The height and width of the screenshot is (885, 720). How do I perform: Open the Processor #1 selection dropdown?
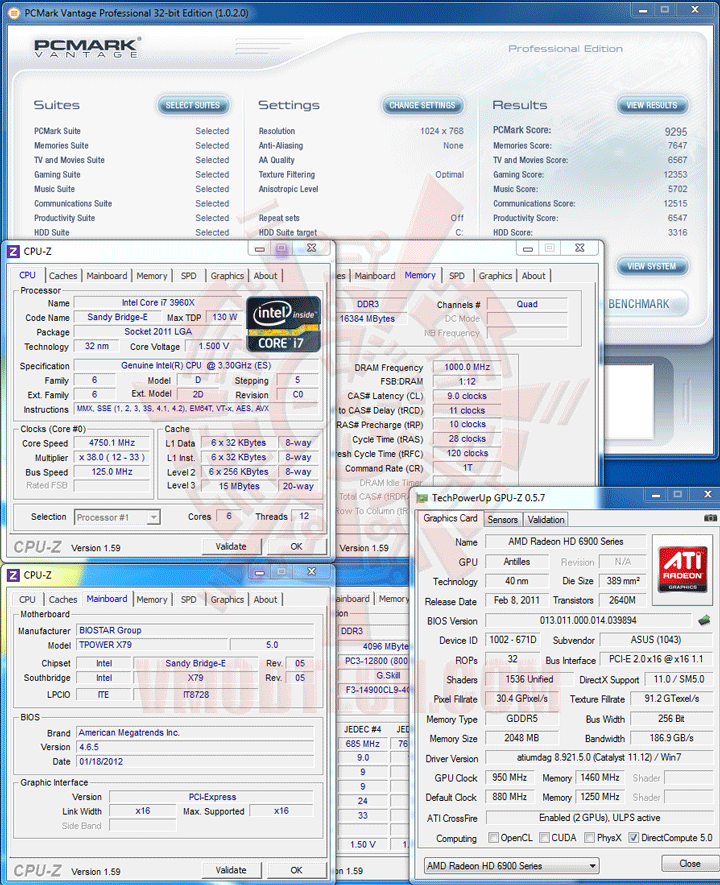pos(117,517)
